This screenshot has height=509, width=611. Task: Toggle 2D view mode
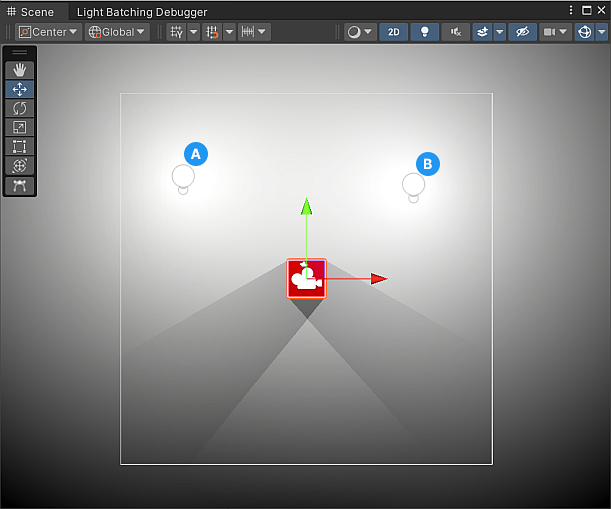[393, 32]
